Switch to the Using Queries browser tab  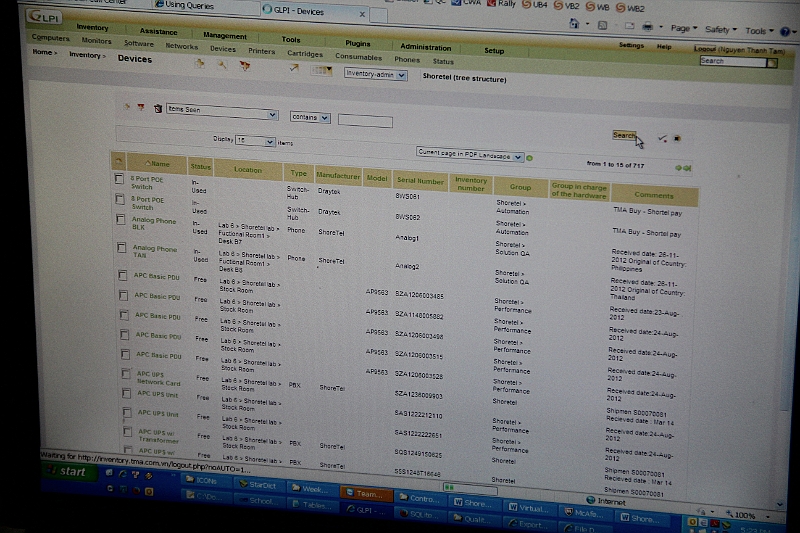[190, 6]
